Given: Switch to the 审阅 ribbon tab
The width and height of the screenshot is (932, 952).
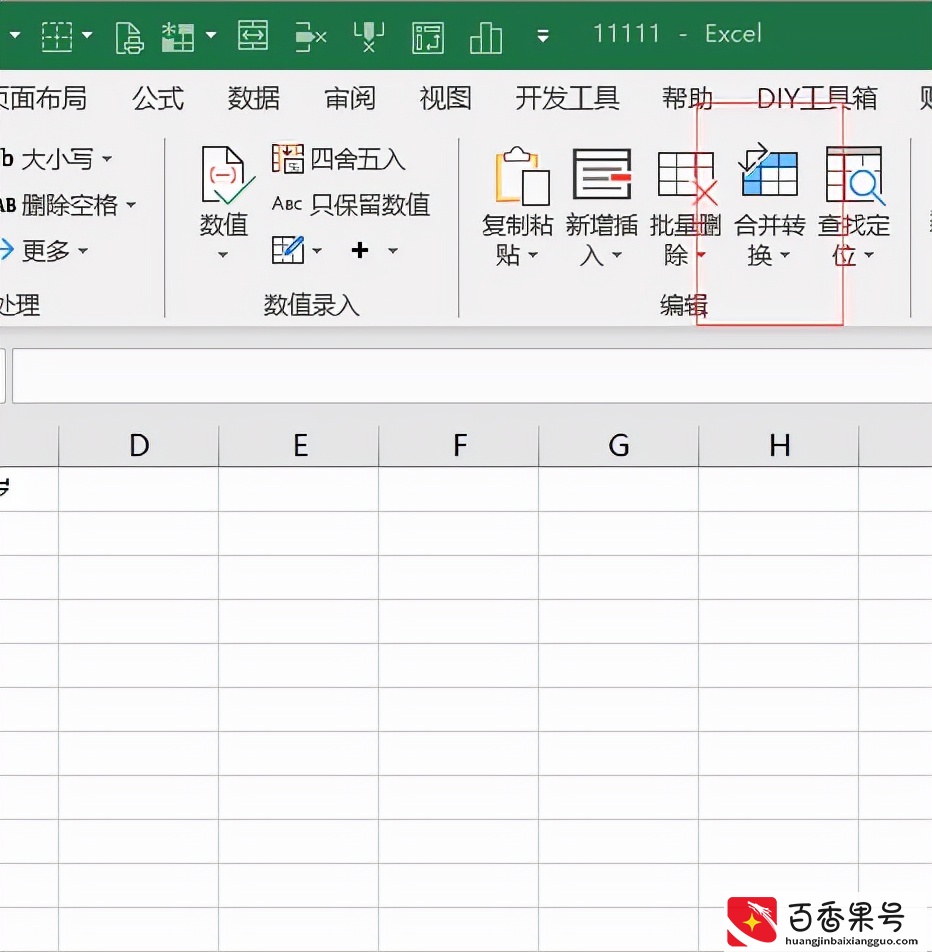Looking at the screenshot, I should tap(350, 98).
